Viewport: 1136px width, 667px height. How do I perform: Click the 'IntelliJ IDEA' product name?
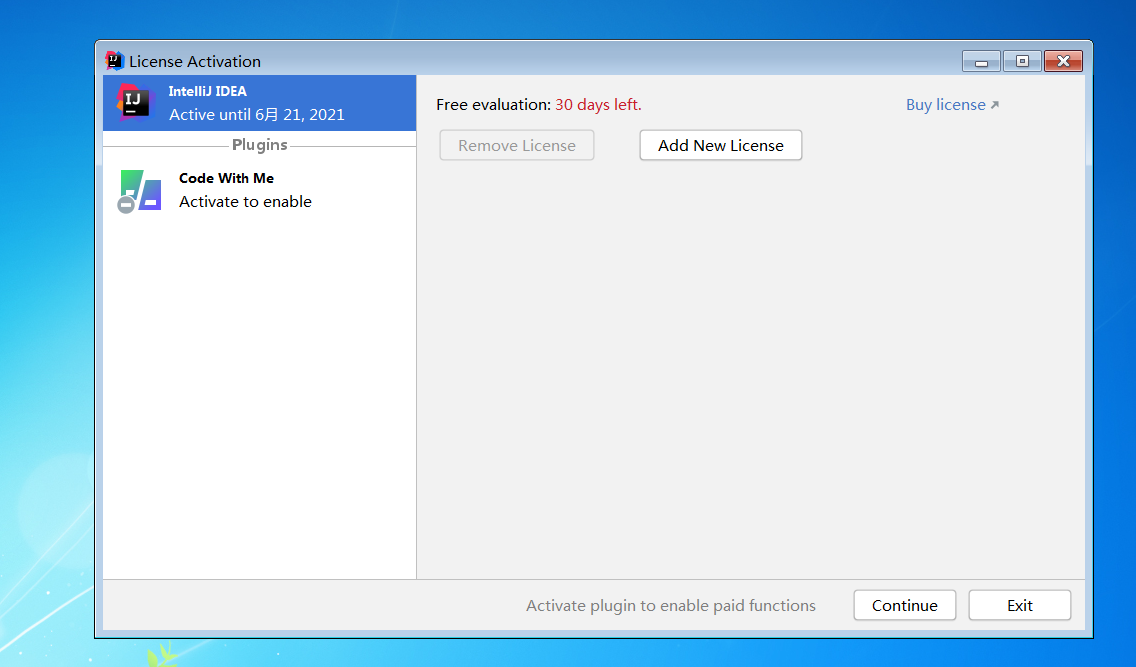[x=207, y=91]
